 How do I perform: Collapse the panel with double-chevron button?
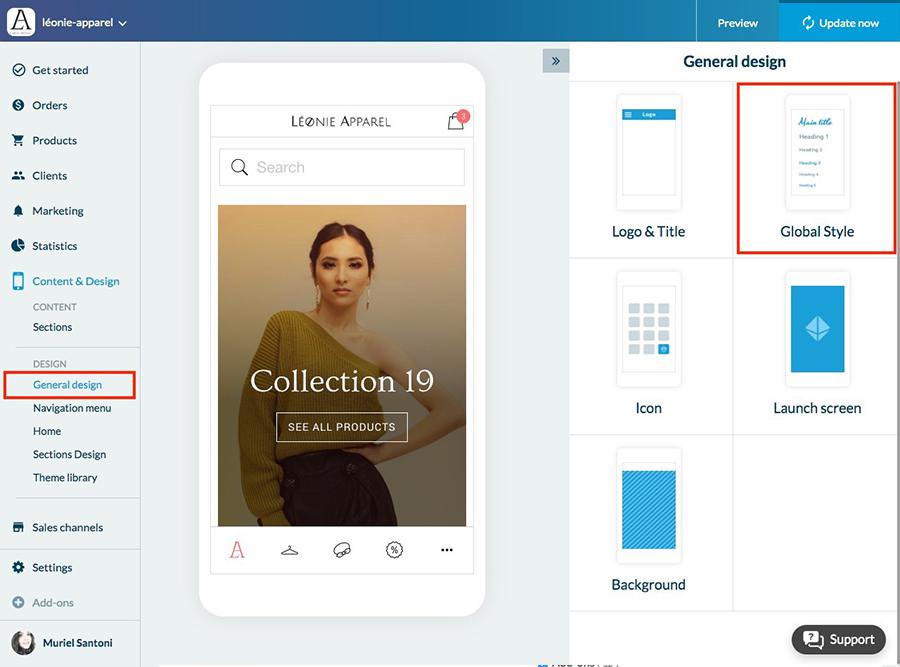(x=555, y=61)
